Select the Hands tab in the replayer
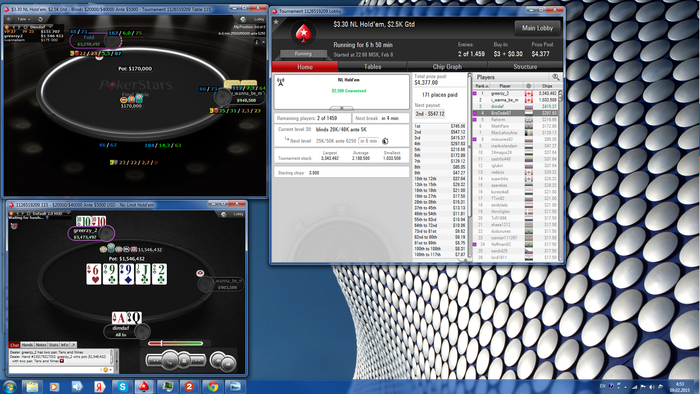 point(27,345)
